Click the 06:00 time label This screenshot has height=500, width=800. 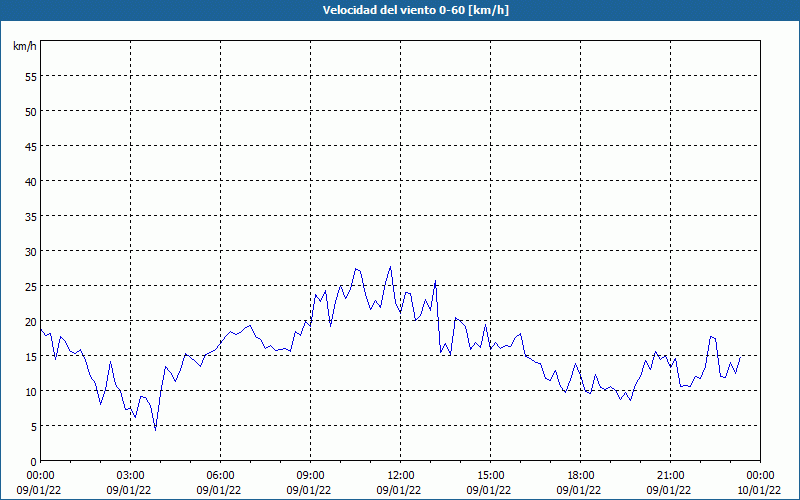coord(220,476)
